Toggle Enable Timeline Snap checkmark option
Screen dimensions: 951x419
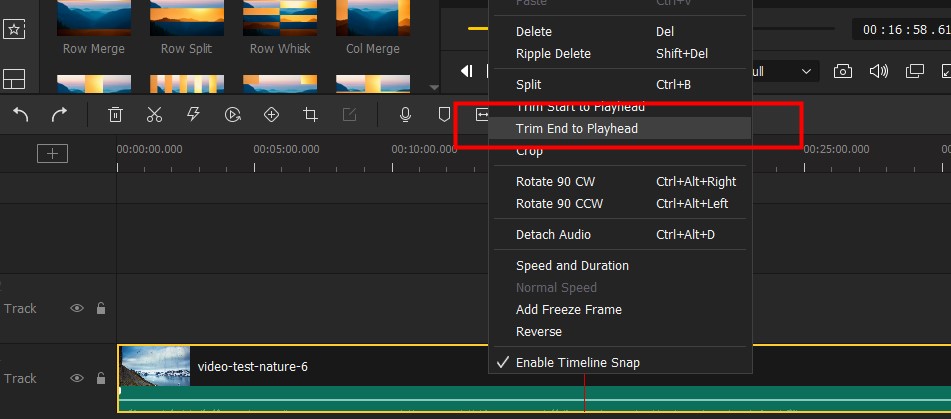[x=577, y=362]
